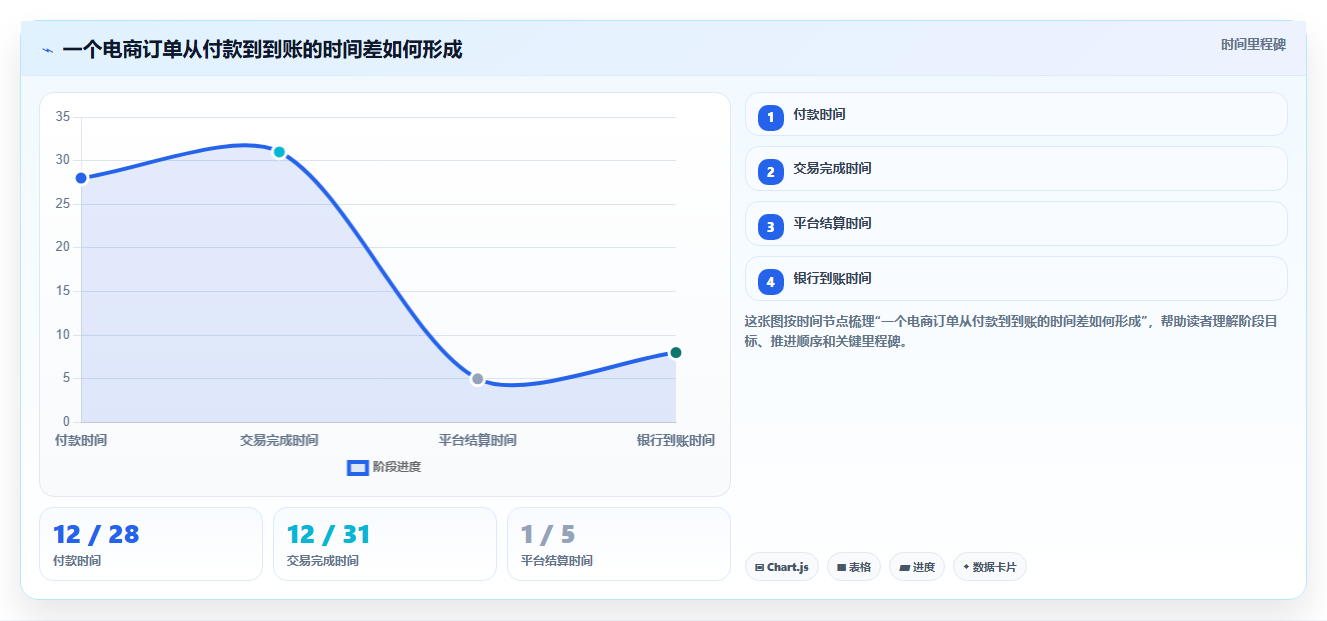
Task: Select the 付款时间 milestone row
Action: click(1016, 114)
